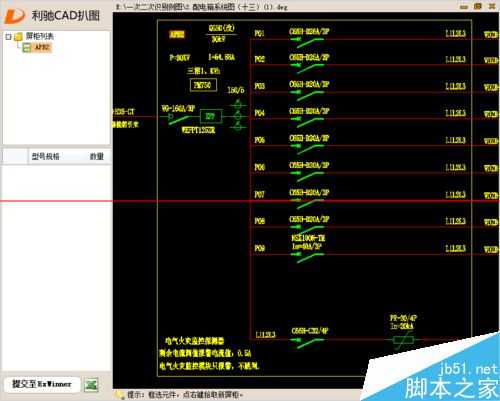Close the CAD扒图 window
Screen dimensions: 500x401
(x=492, y=6)
